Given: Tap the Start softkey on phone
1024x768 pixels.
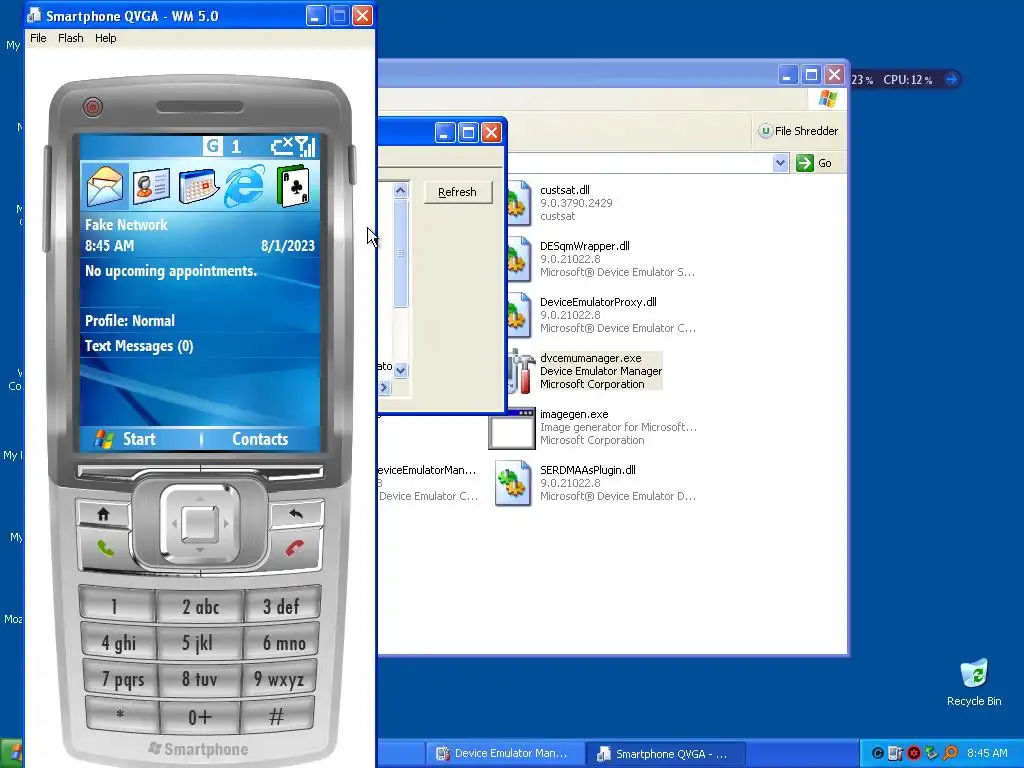Looking at the screenshot, I should [x=139, y=439].
